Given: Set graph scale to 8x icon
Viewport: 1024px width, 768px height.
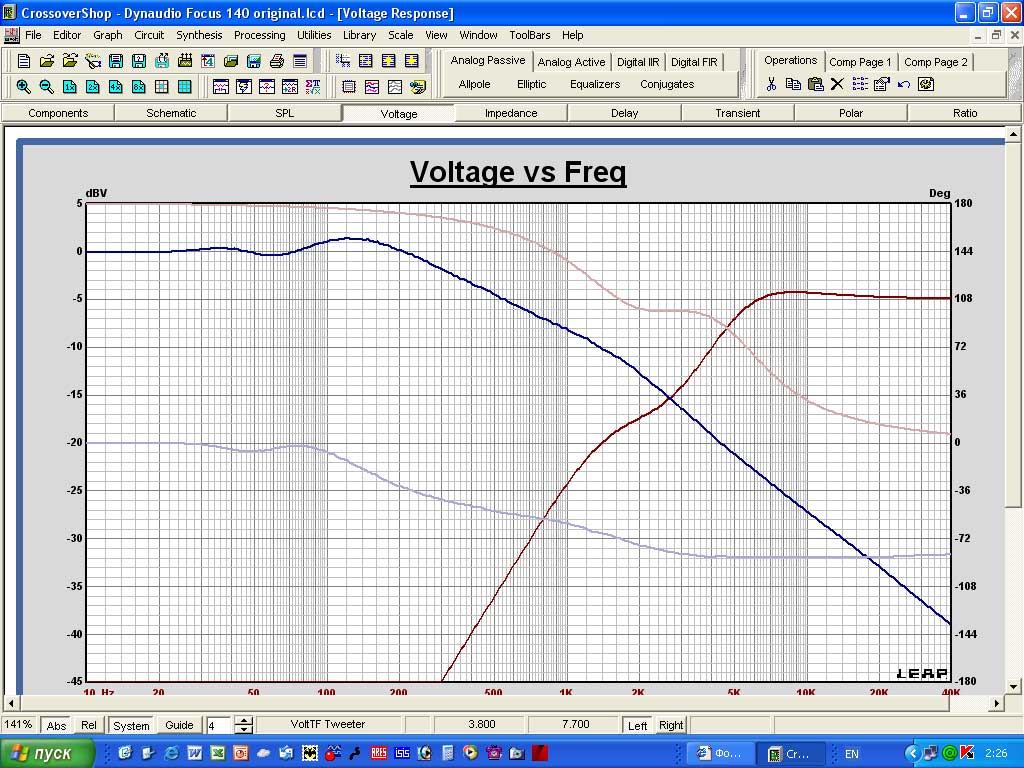Looking at the screenshot, I should pos(138,86).
